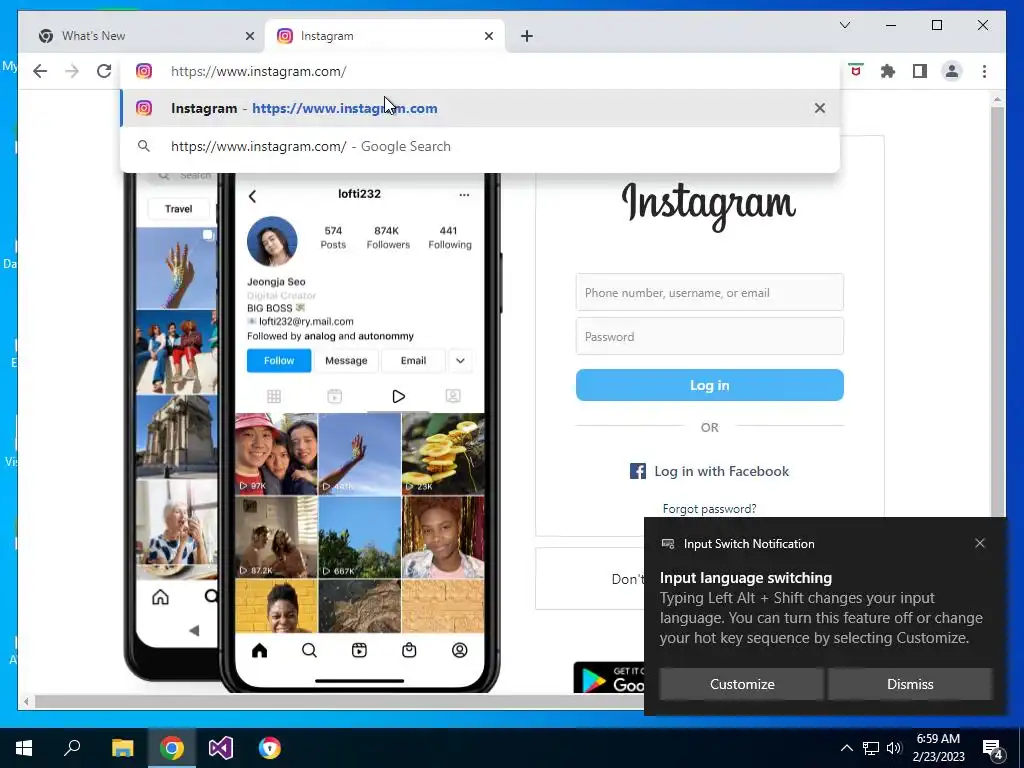Open the Forgot password link
1024x768 pixels.
[x=709, y=509]
